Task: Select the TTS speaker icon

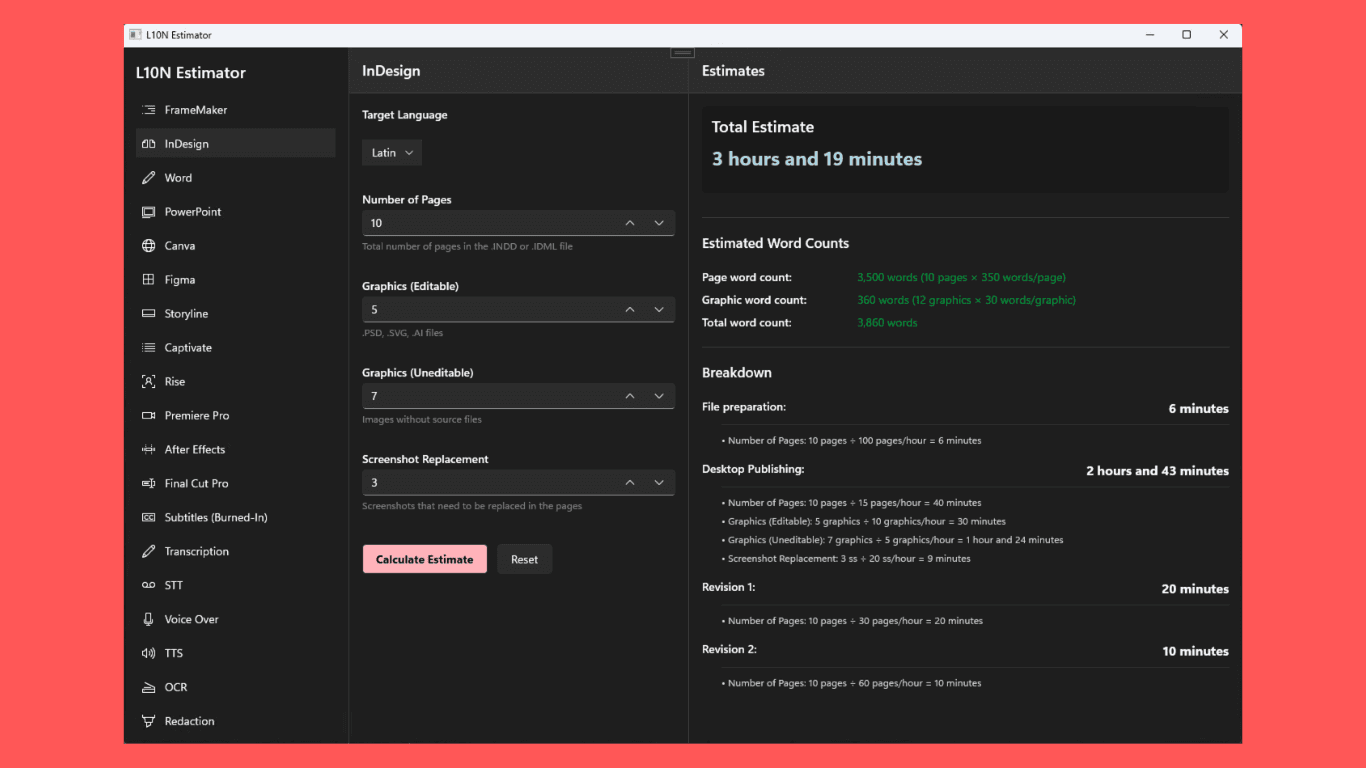Action: point(147,653)
